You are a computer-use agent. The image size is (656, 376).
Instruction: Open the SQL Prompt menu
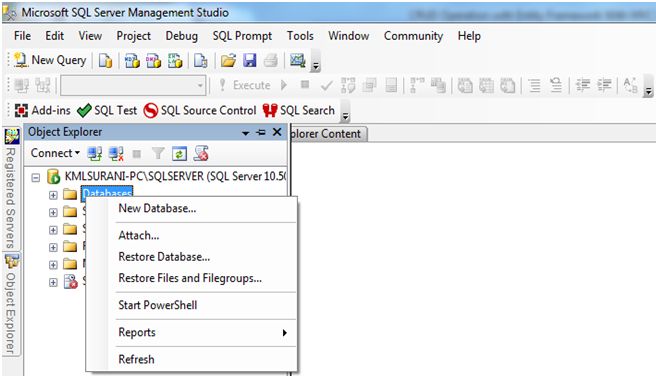click(242, 36)
